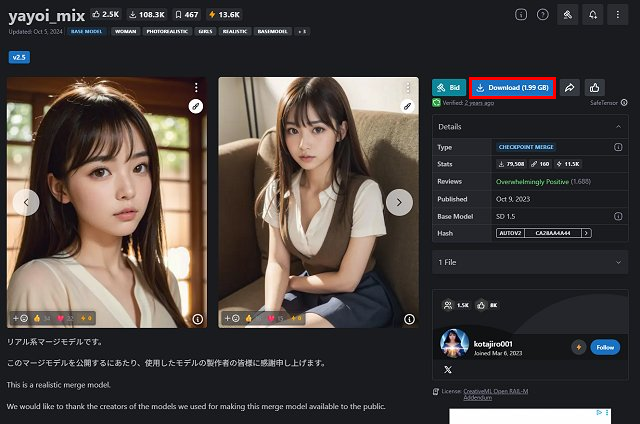Show next image with right arrow
Screen dimensions: 640x424
click(399, 202)
